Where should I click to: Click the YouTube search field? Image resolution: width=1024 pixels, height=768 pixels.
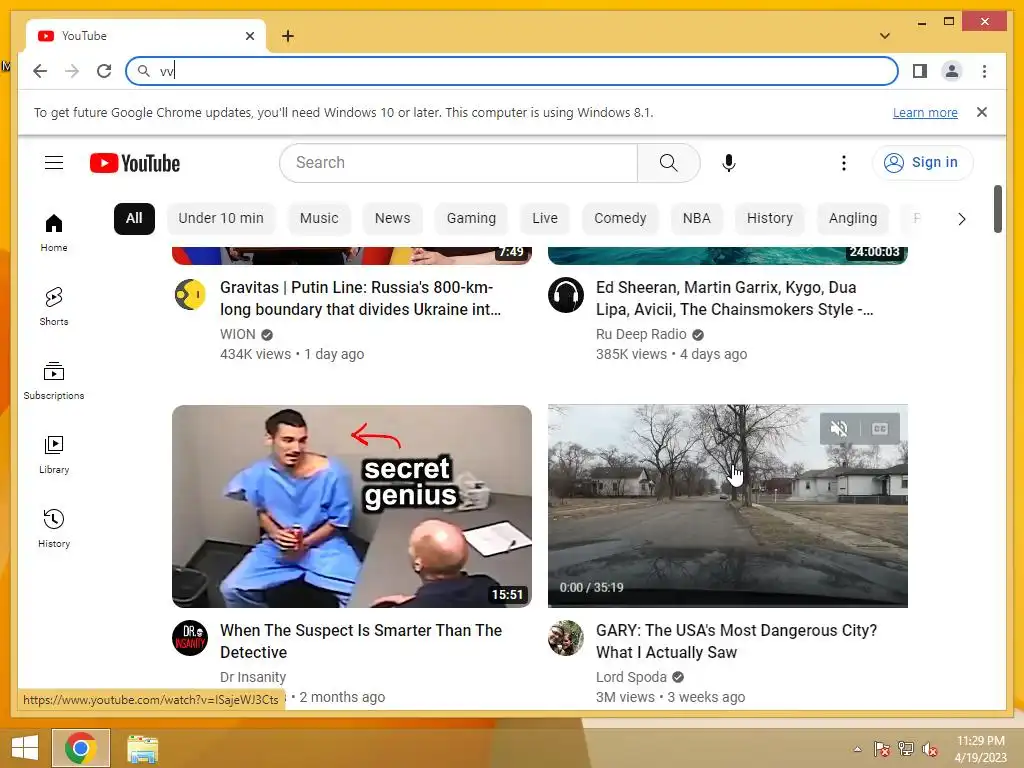pyautogui.click(x=458, y=163)
